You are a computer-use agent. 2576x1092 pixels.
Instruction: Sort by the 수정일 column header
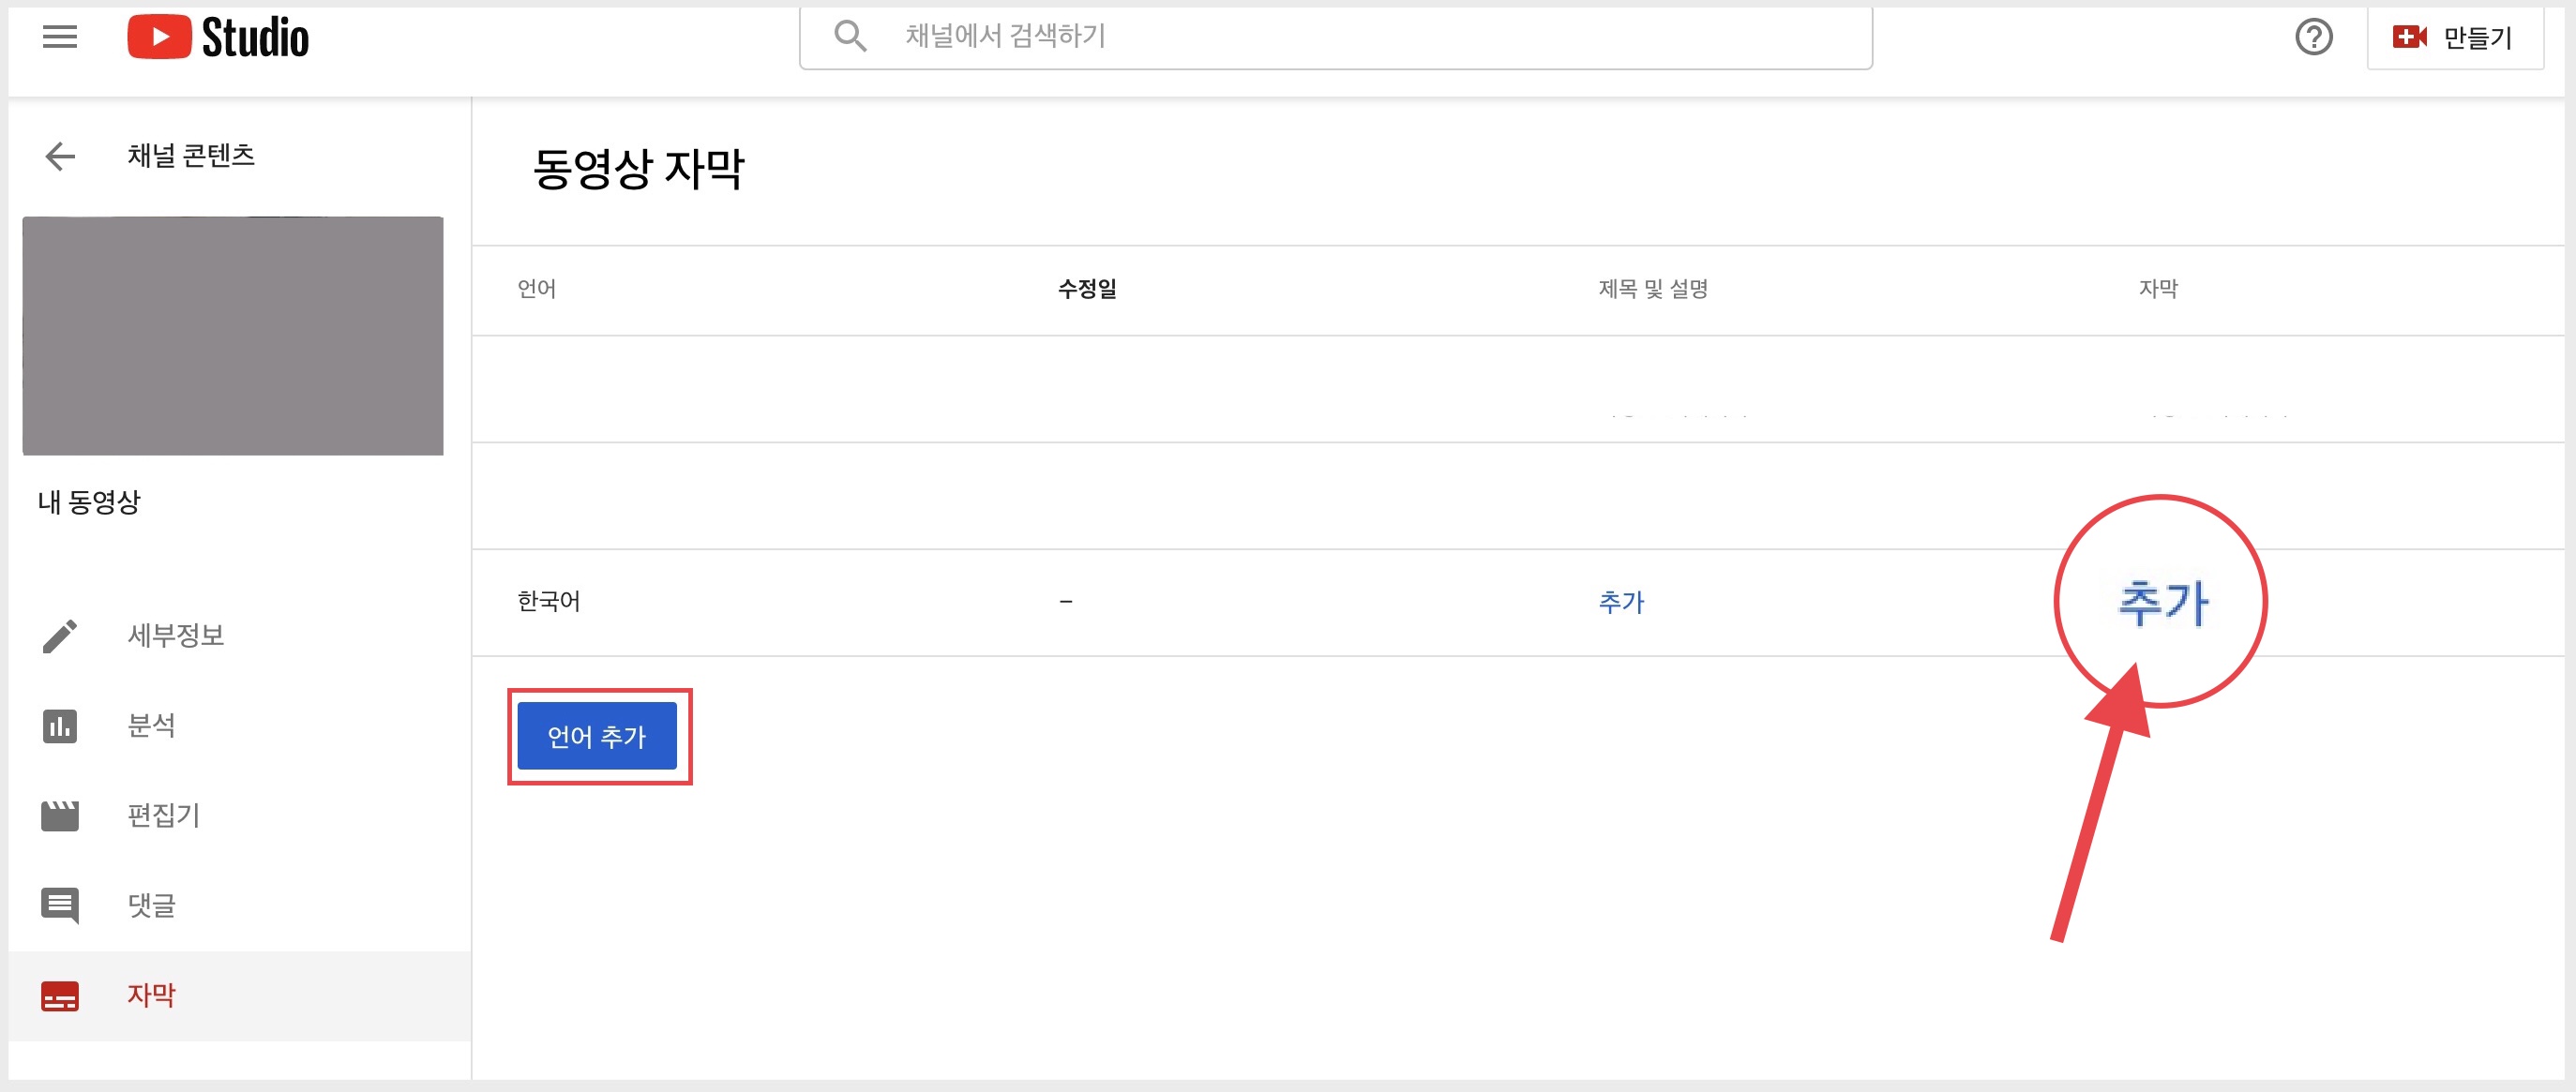(1087, 289)
